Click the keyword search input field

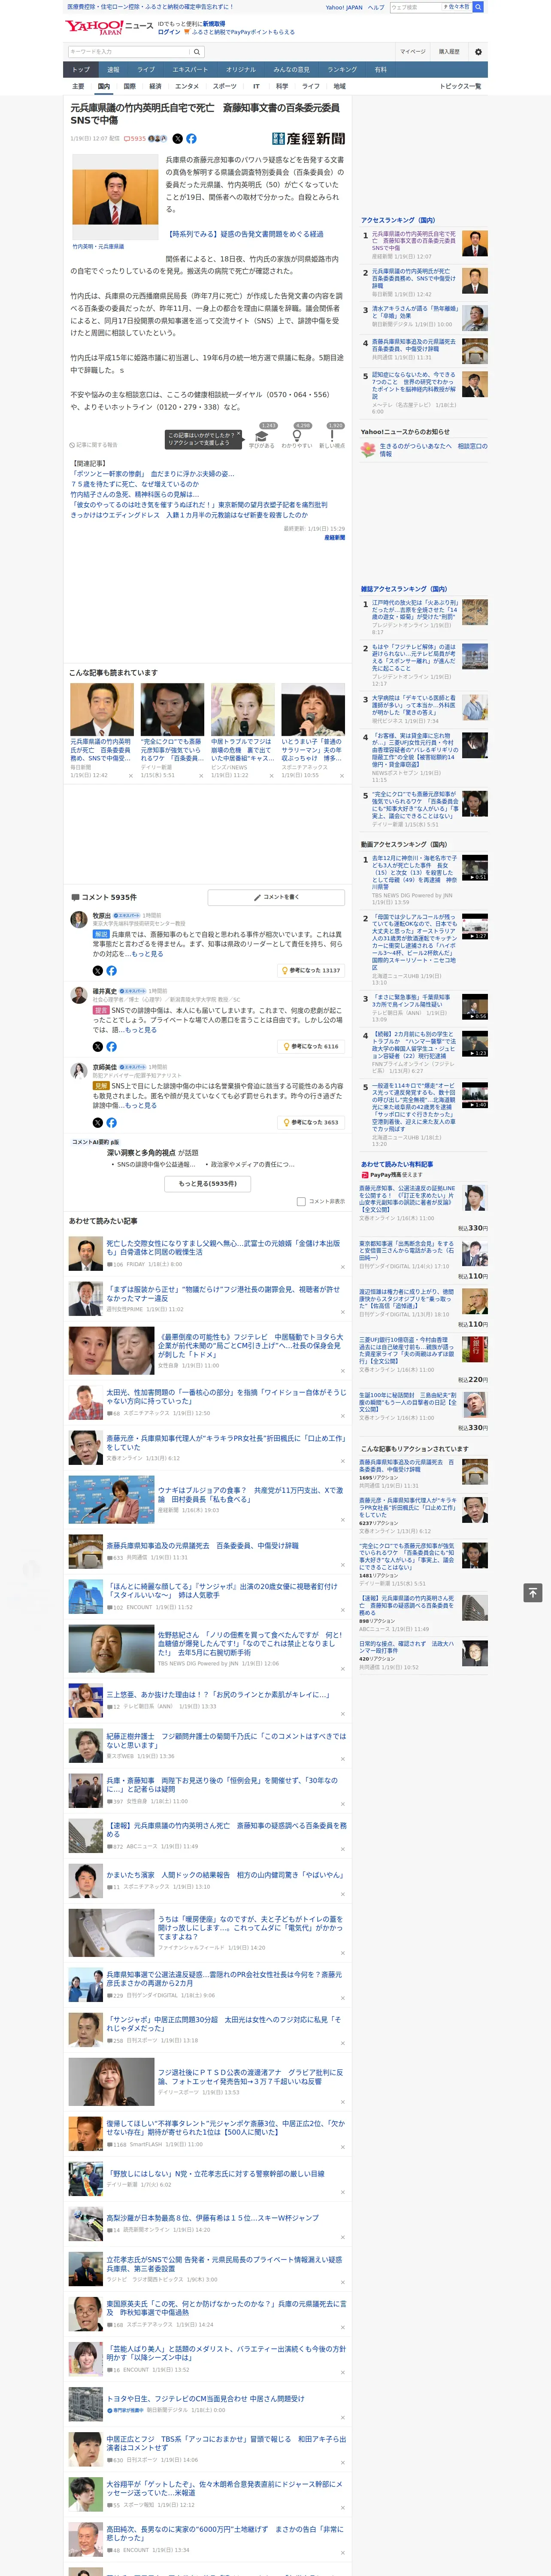tap(128, 52)
